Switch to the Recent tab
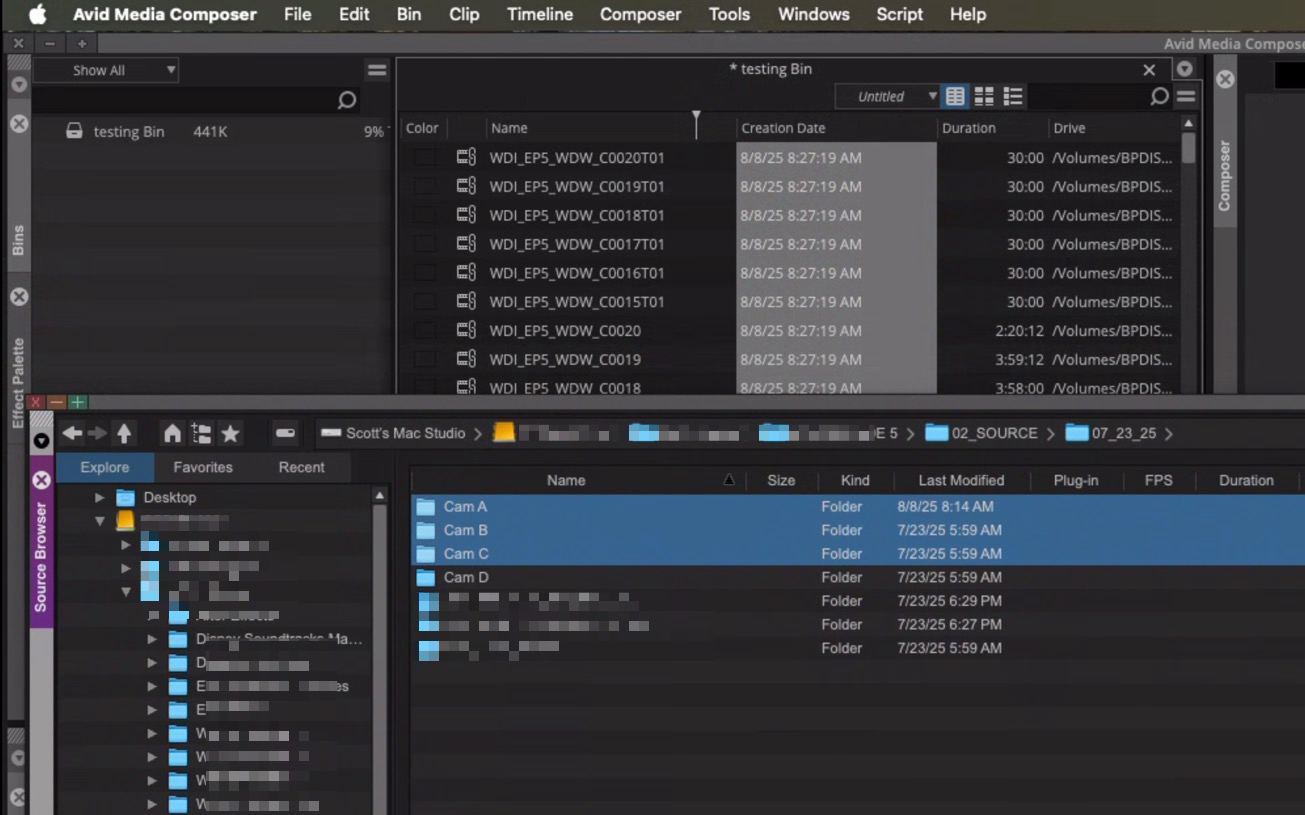Image resolution: width=1305 pixels, height=815 pixels. (301, 467)
